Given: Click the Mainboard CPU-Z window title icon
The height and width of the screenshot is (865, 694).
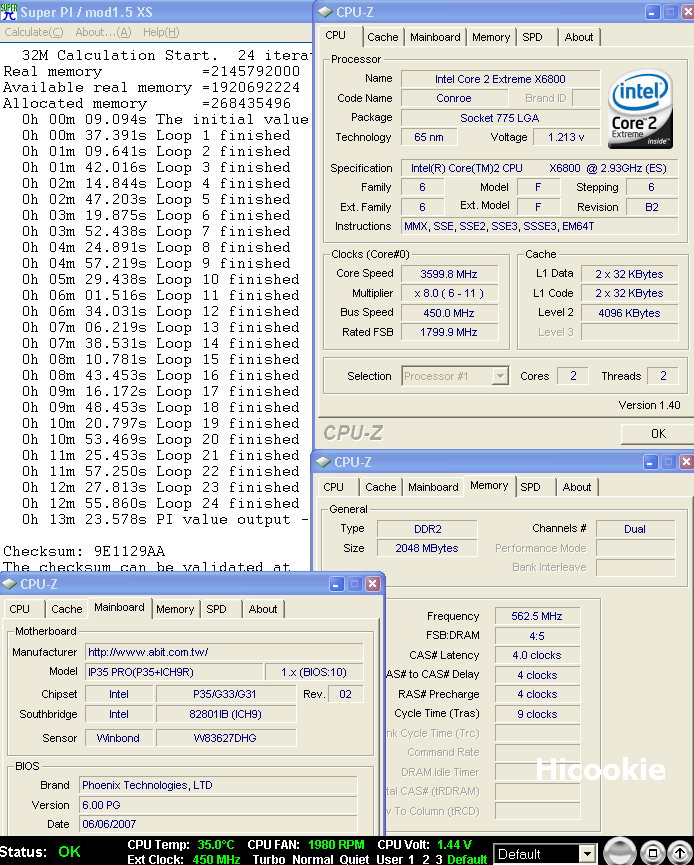Looking at the screenshot, I should click(x=9, y=584).
